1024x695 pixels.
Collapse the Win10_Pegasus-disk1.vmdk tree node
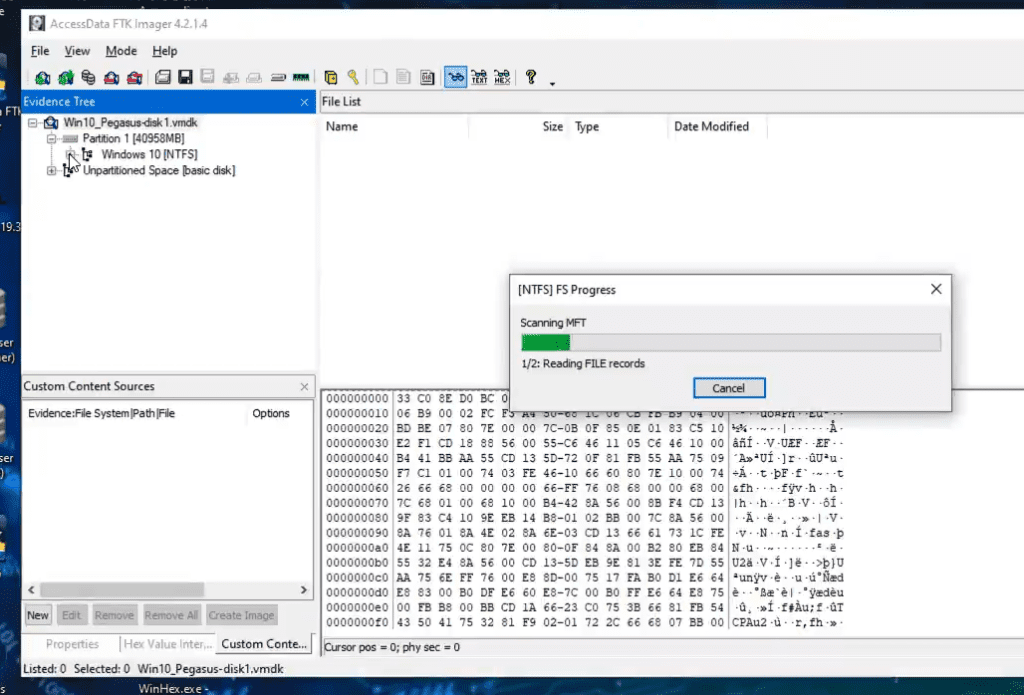(33, 123)
